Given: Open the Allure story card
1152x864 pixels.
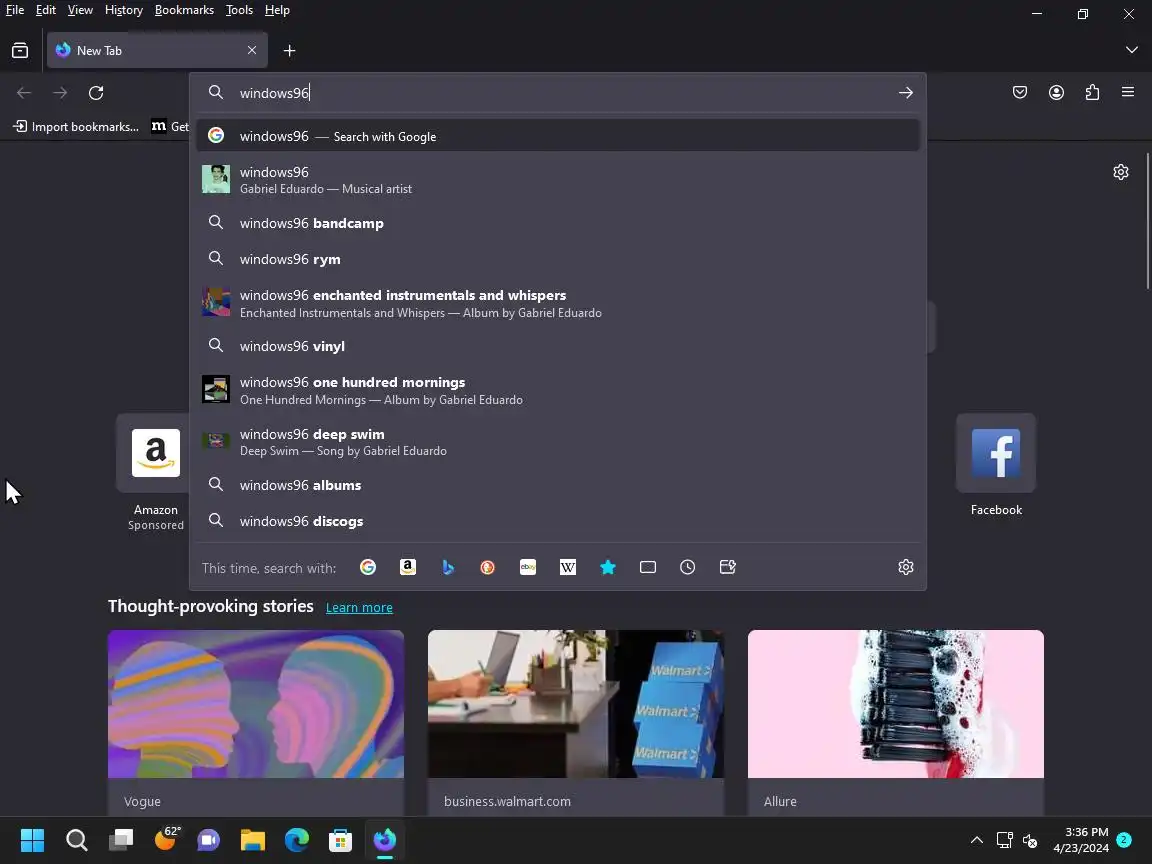Looking at the screenshot, I should 896,722.
